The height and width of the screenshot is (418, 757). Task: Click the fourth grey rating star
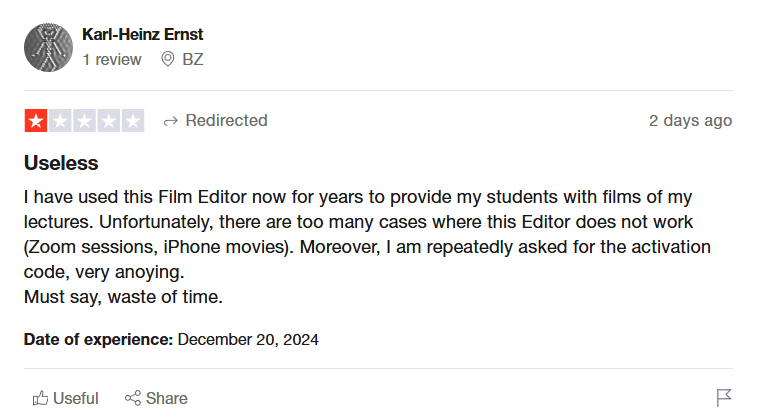pos(108,121)
